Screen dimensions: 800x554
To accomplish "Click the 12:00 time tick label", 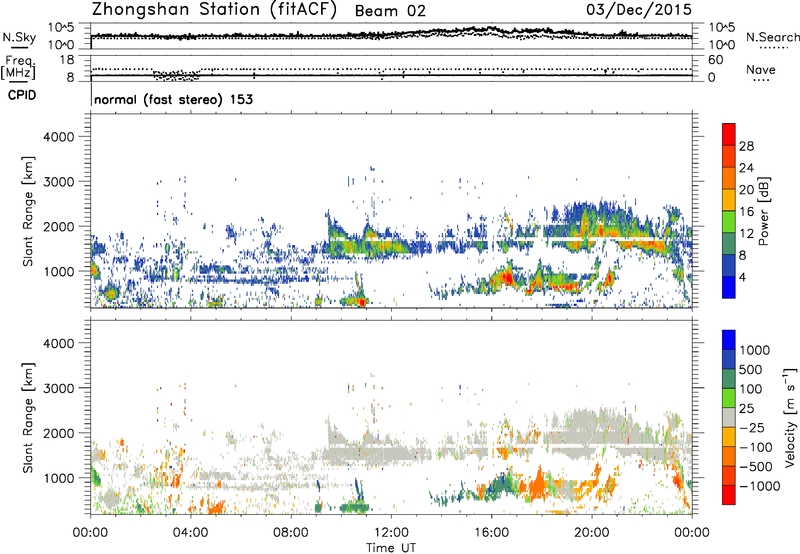I will click(x=391, y=533).
